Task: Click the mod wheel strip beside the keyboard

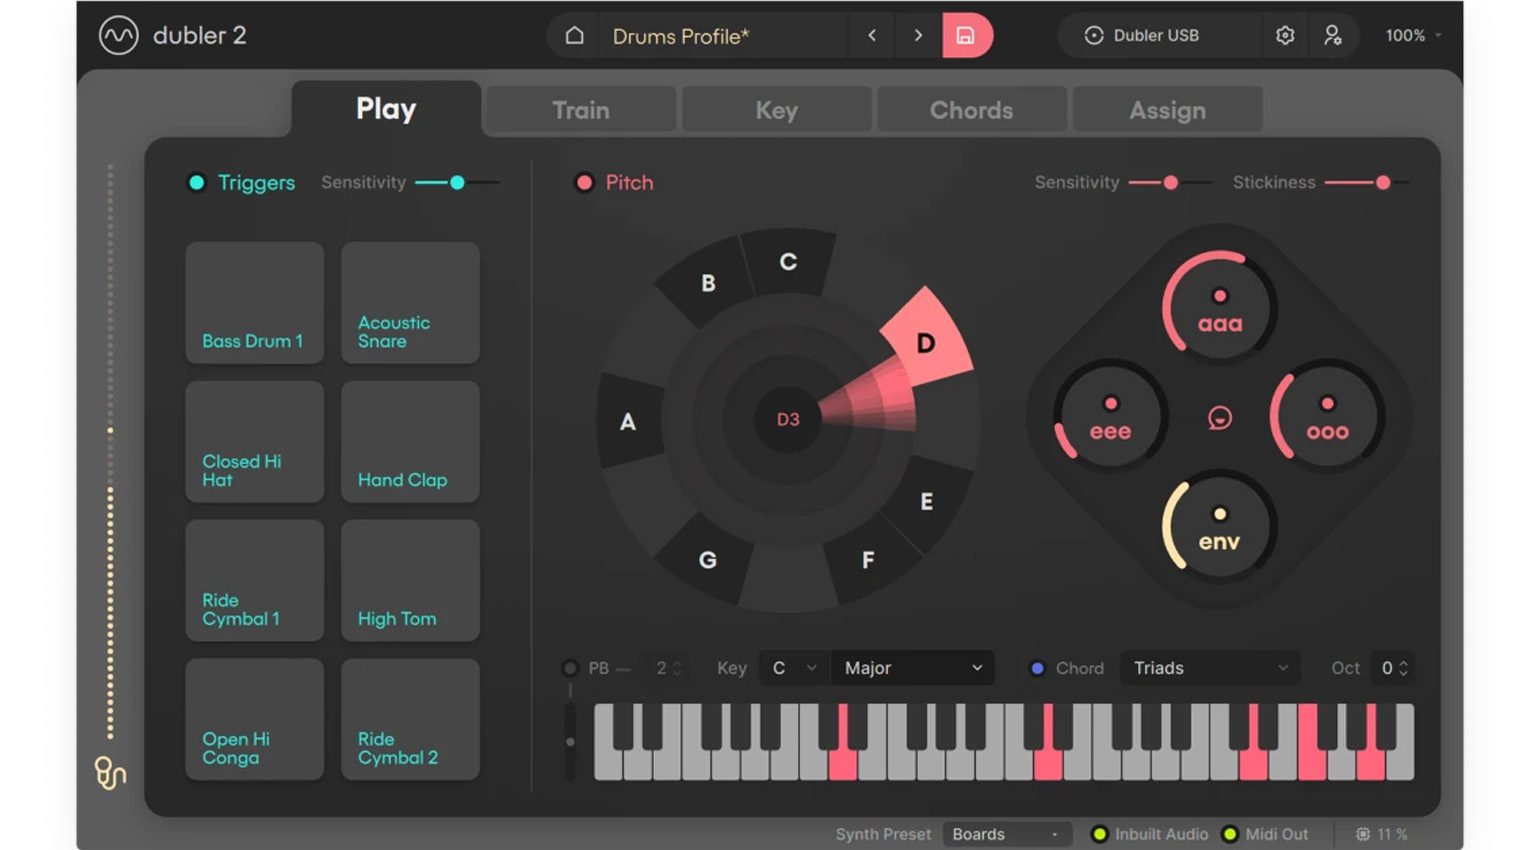Action: (570, 741)
